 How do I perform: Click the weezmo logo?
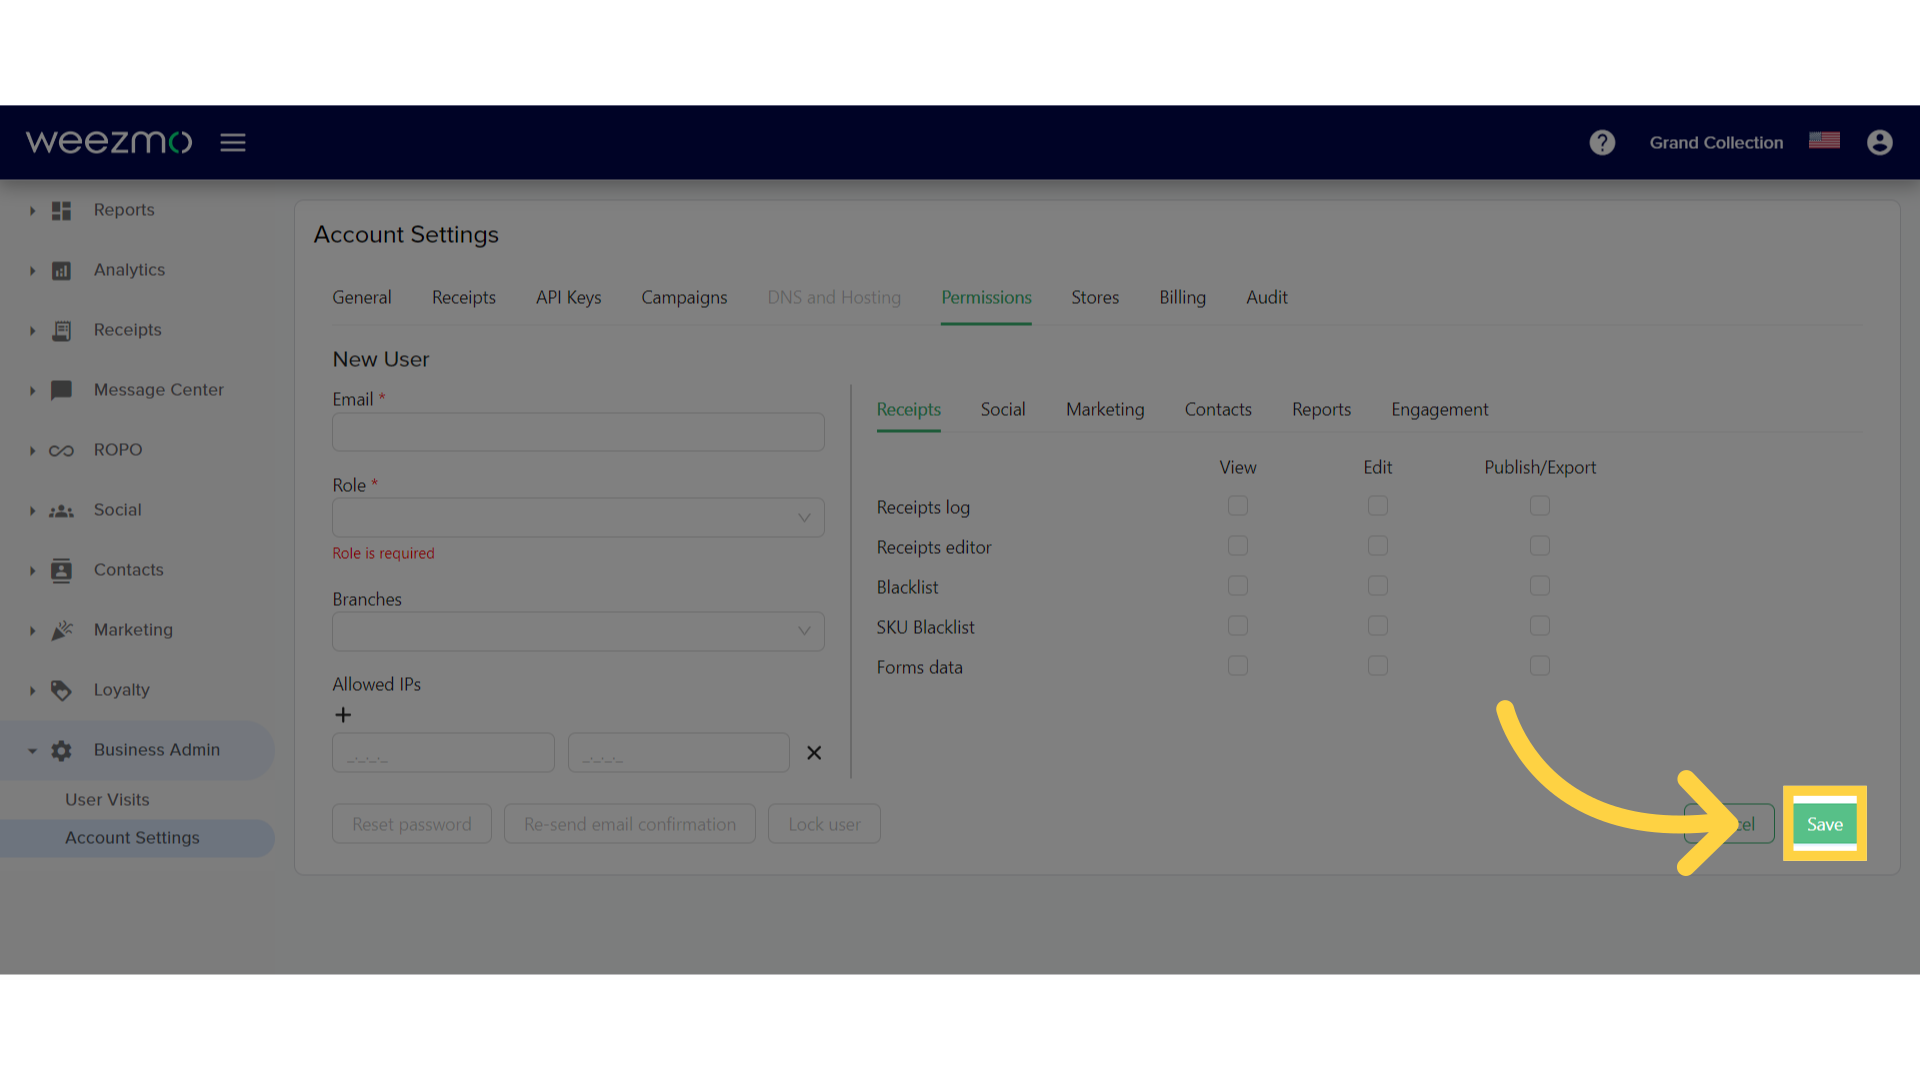pos(109,142)
